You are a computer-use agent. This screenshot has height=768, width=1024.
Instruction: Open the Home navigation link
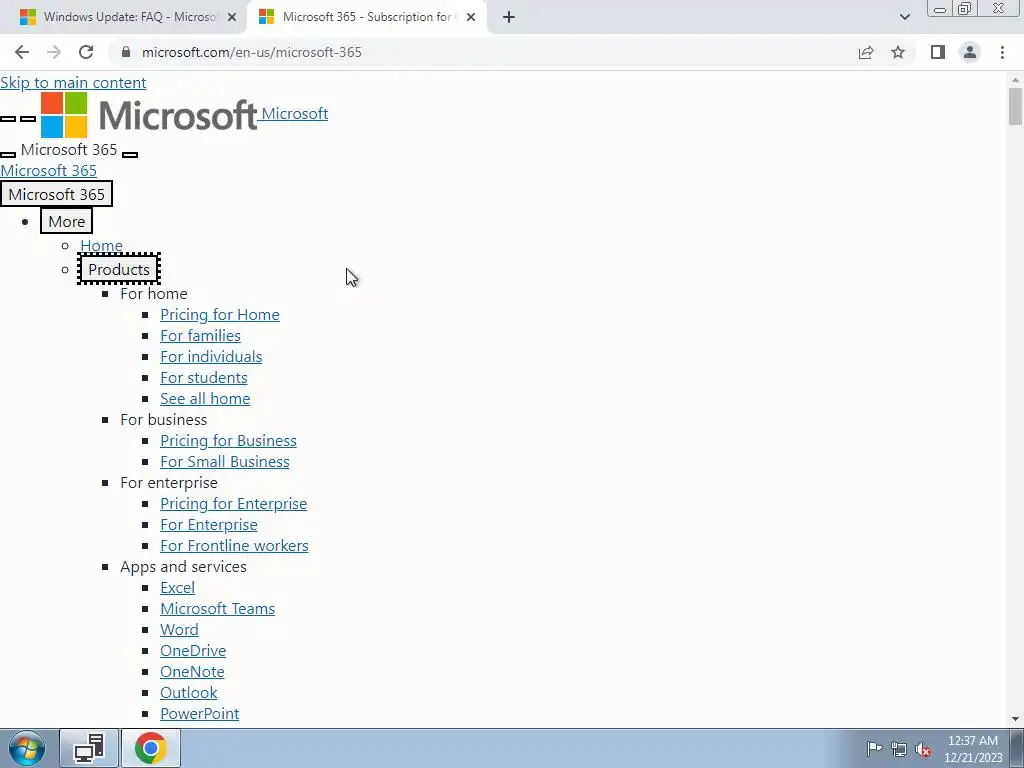[x=101, y=246]
